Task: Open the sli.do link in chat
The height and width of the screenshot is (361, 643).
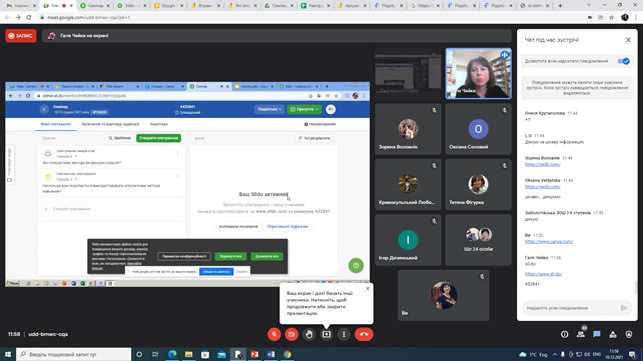Action: (x=543, y=274)
